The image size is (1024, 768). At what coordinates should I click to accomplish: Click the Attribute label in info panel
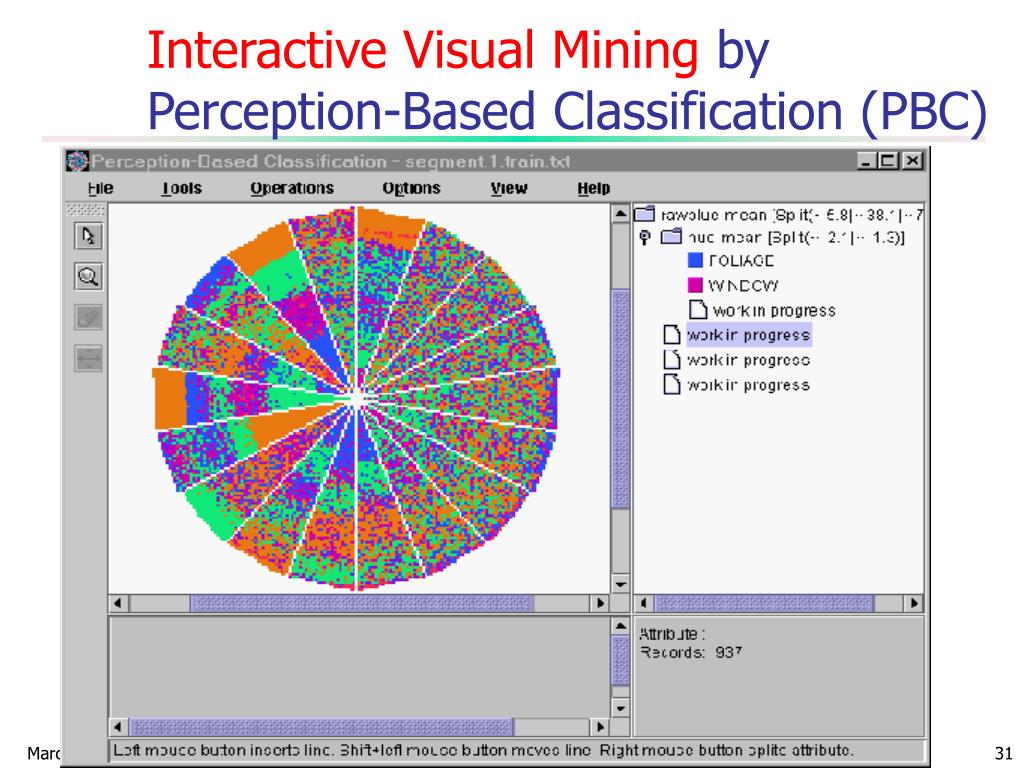point(672,633)
